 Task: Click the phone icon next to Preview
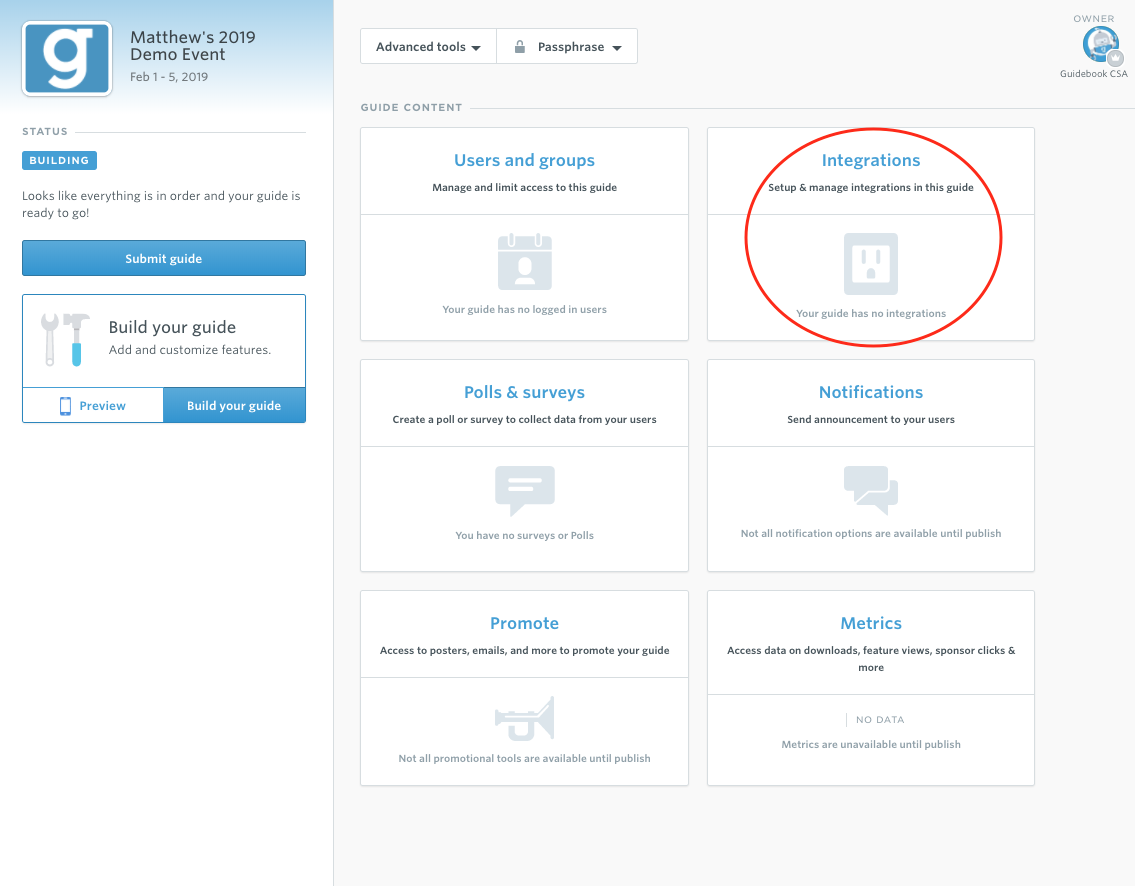click(x=65, y=406)
